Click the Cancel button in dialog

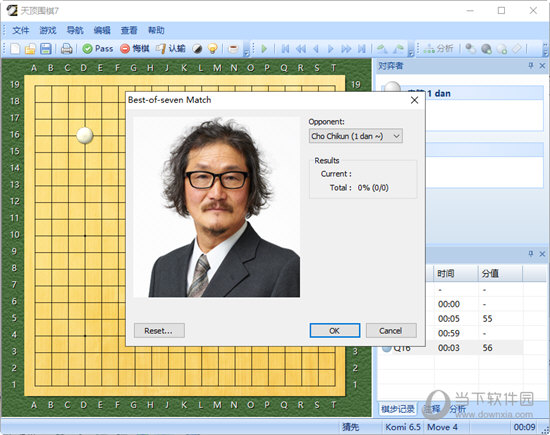pos(391,330)
